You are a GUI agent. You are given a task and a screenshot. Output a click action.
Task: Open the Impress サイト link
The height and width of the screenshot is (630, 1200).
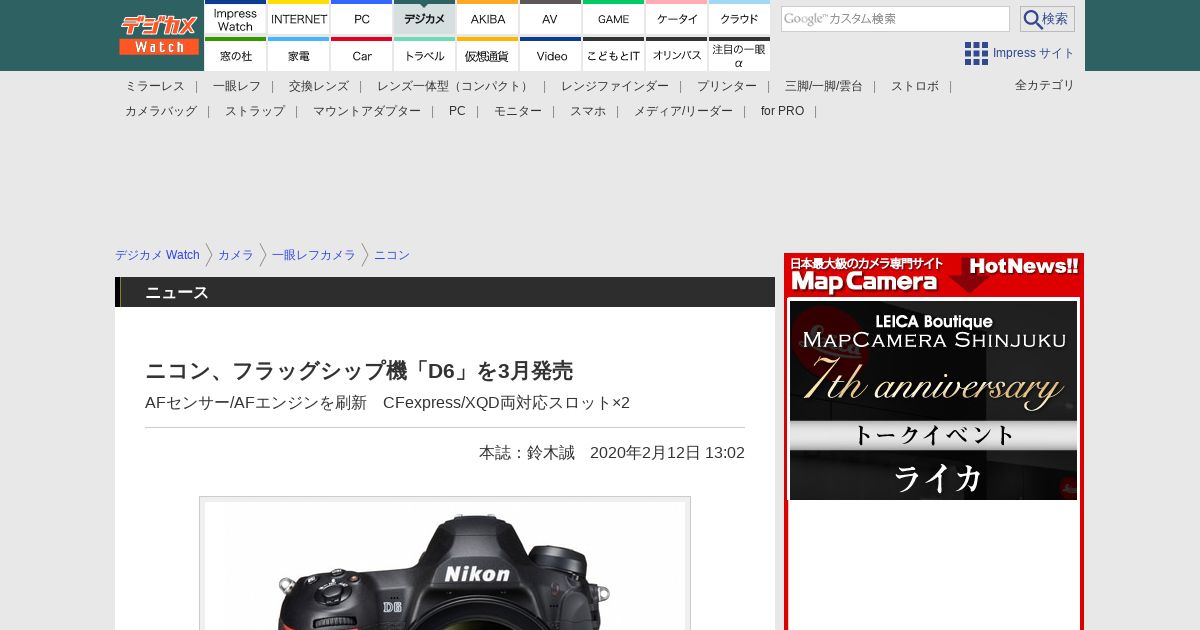1034,53
